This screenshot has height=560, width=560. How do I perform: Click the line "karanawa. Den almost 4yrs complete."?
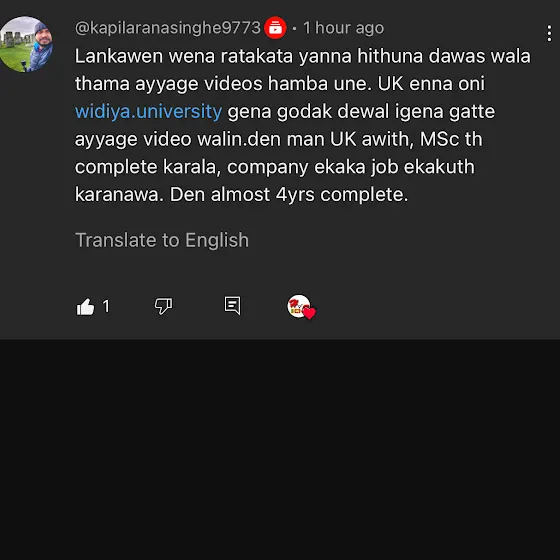point(241,195)
